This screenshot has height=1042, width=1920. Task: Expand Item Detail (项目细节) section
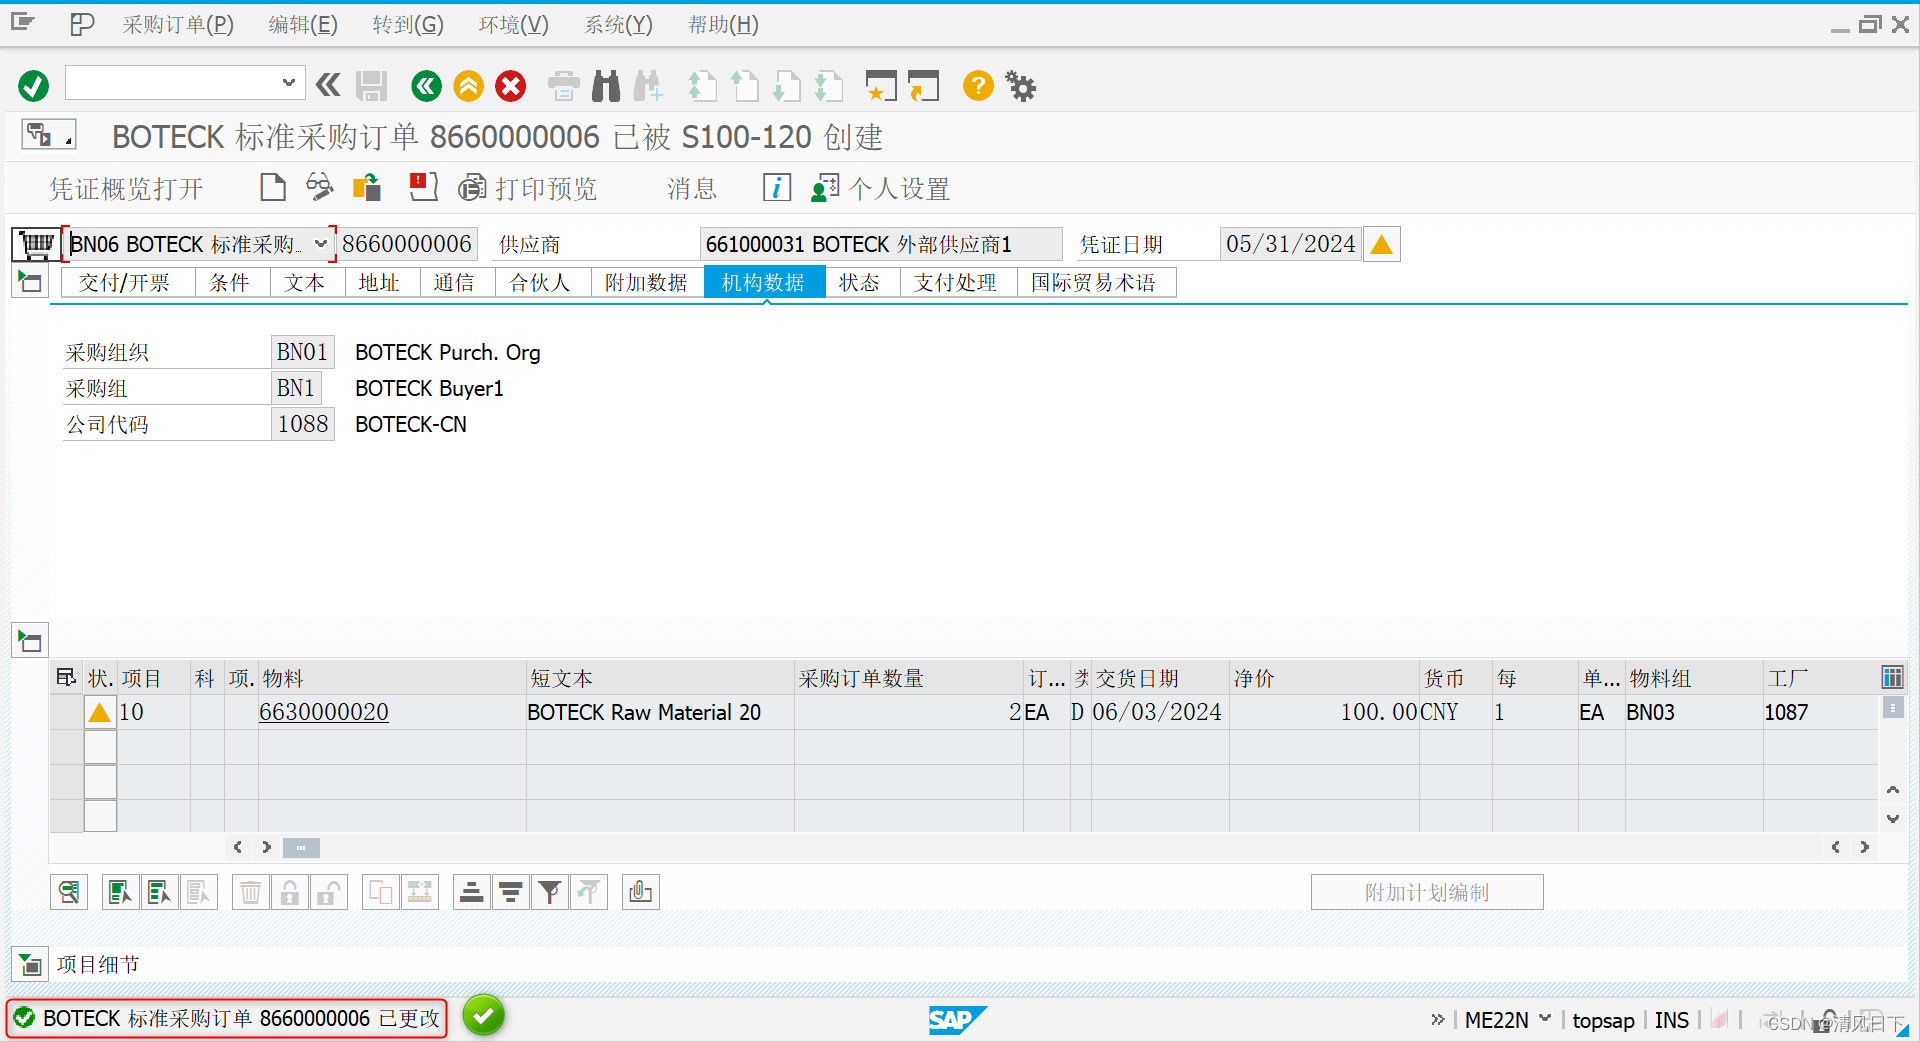point(30,964)
